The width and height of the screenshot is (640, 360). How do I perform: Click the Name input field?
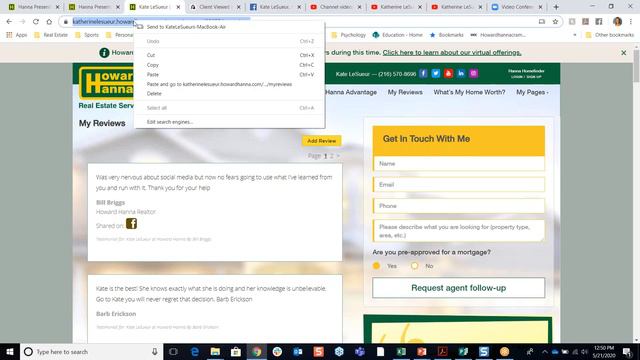click(459, 164)
